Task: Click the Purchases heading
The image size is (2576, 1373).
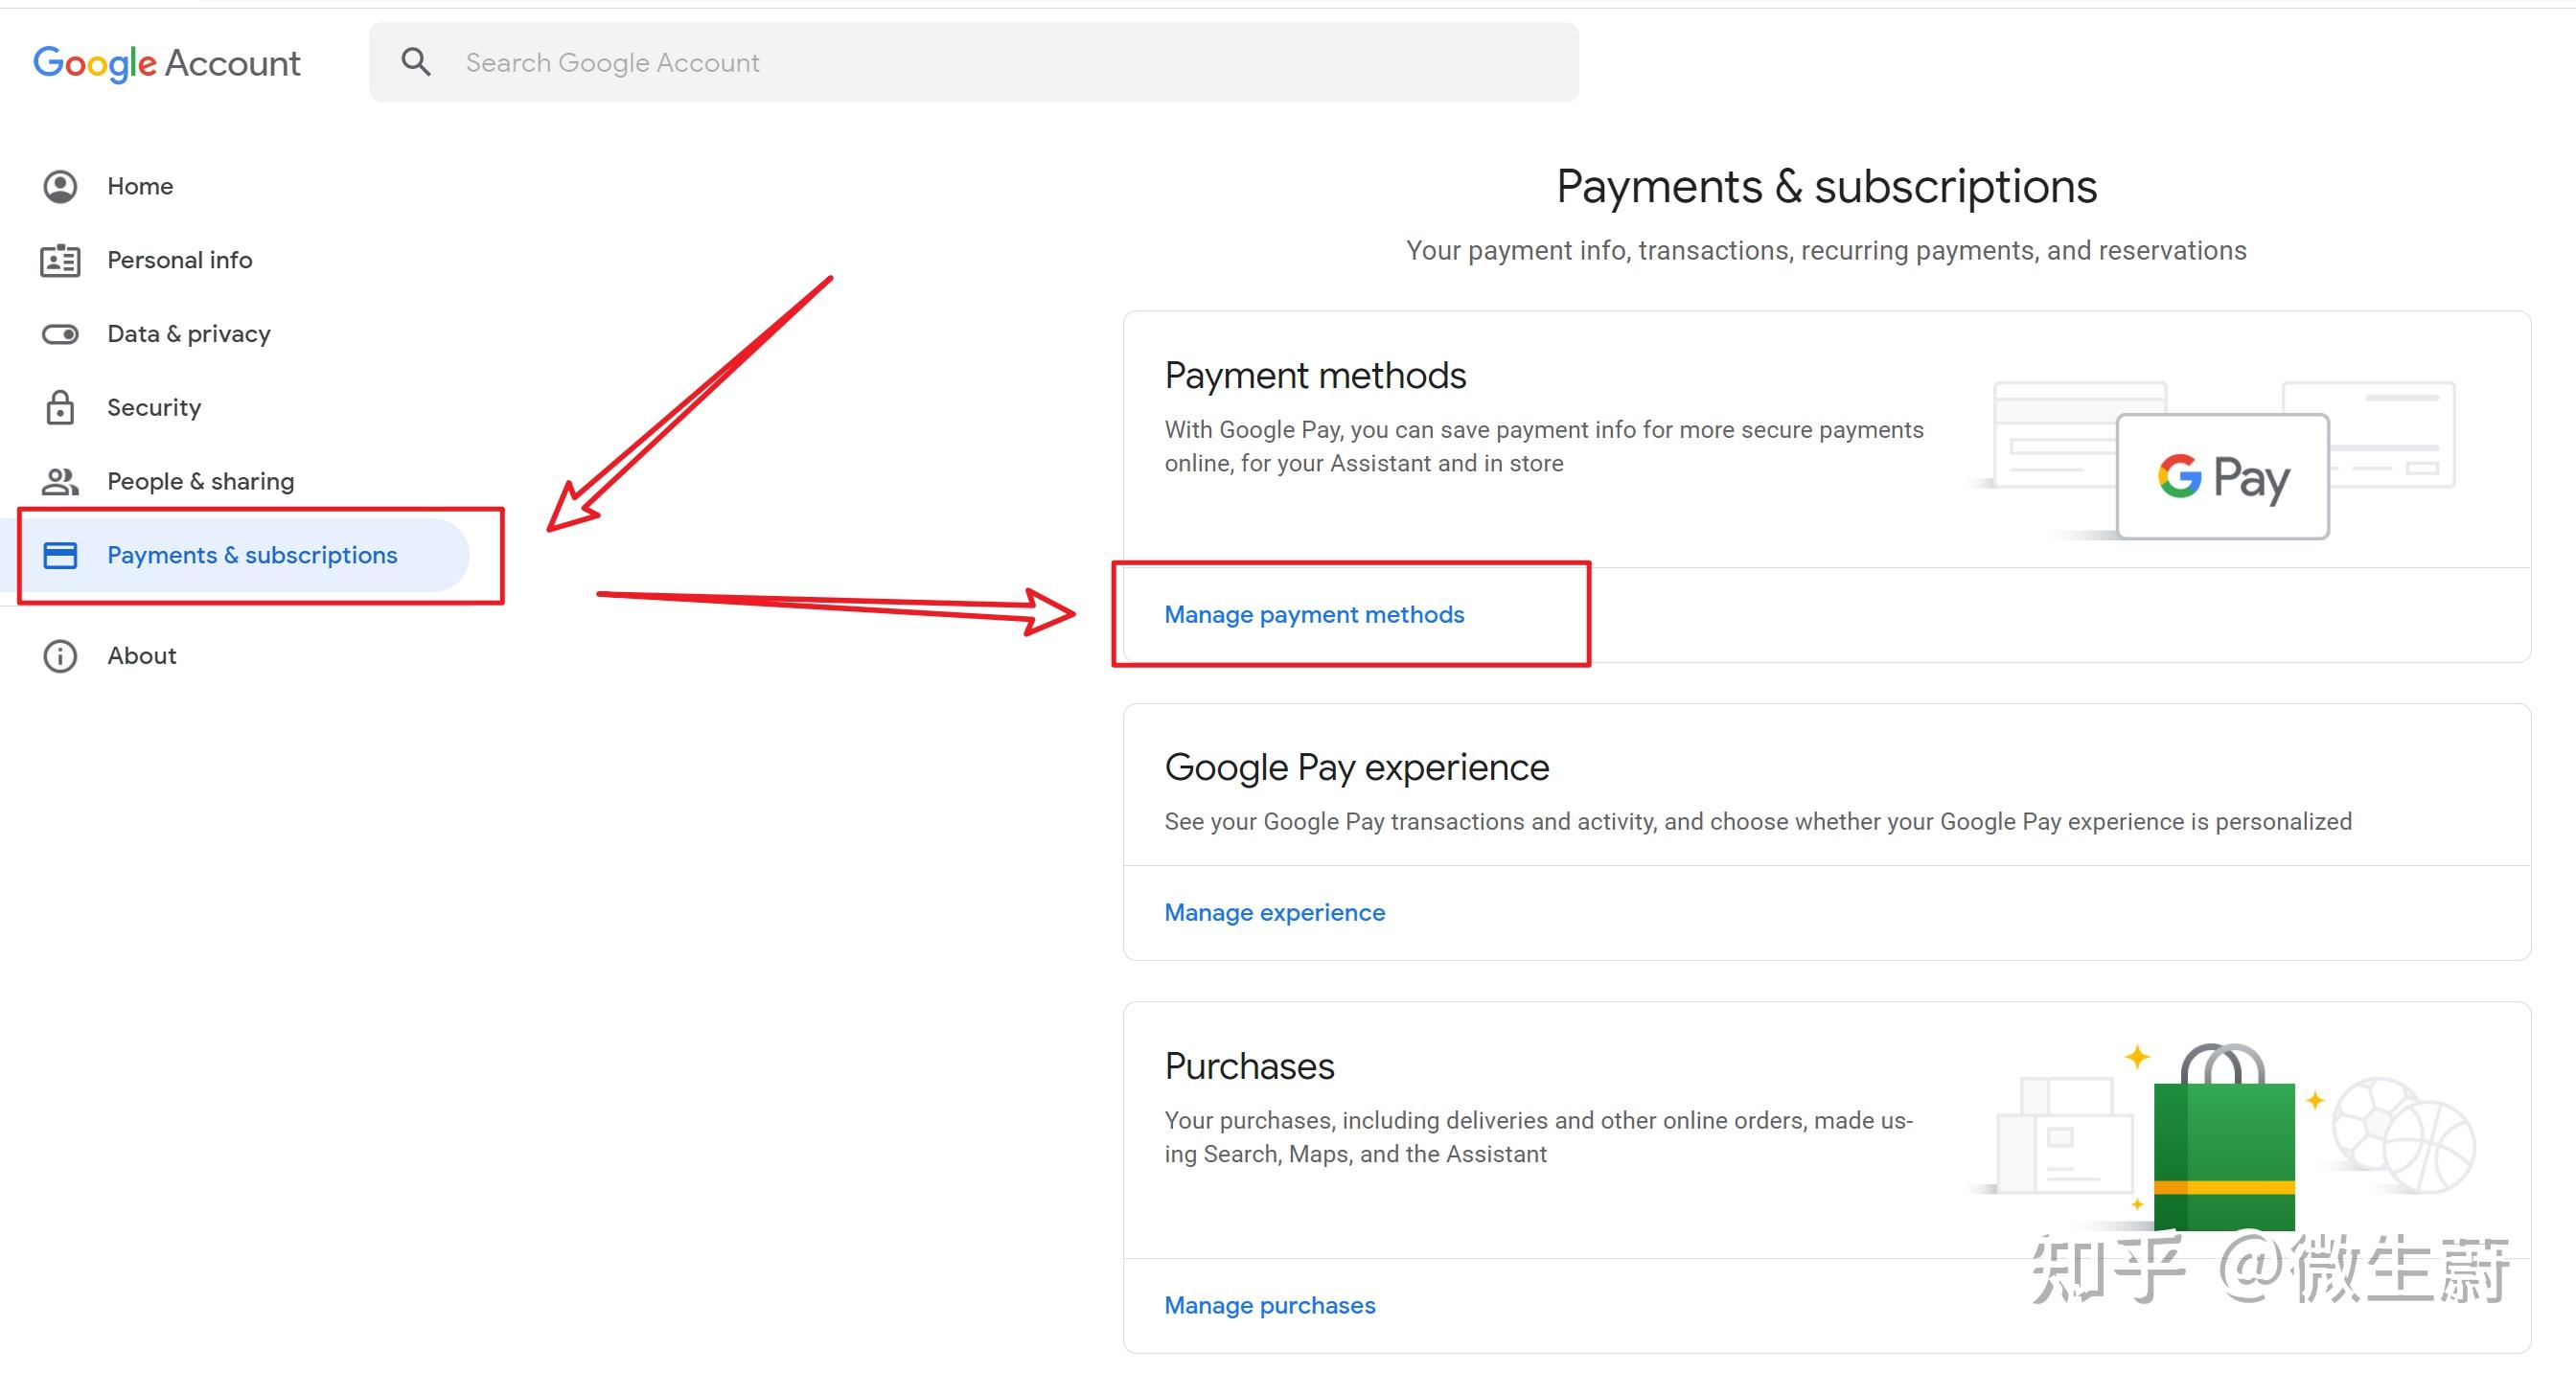Action: [x=1249, y=1066]
